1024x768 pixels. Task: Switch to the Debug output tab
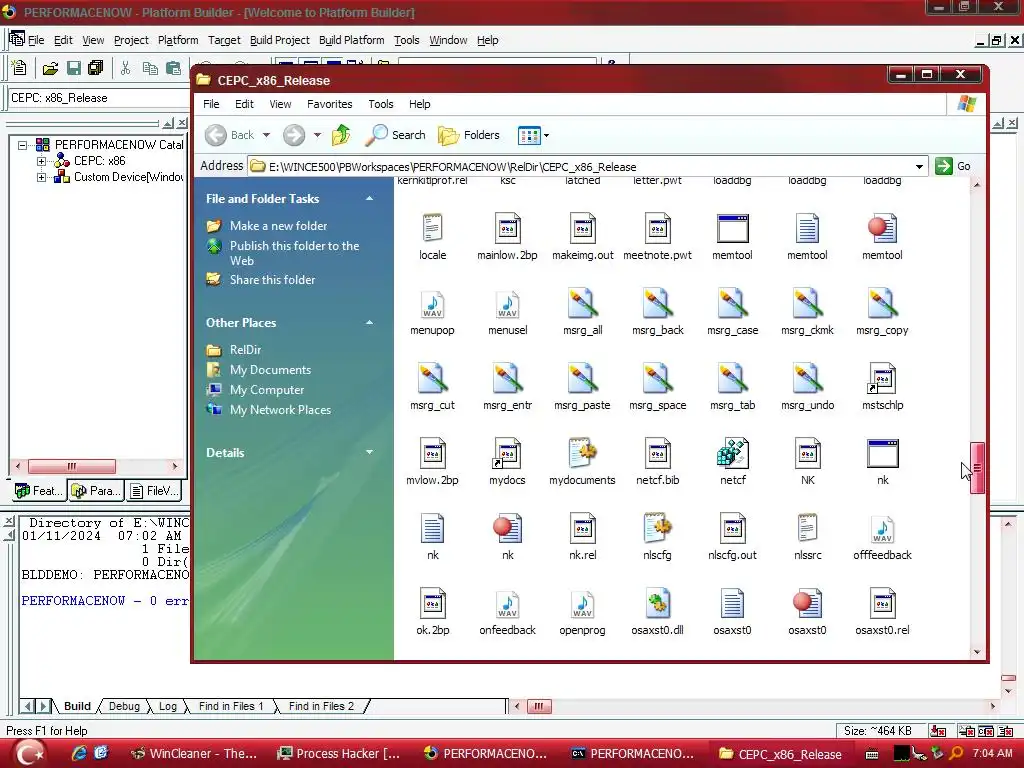[124, 706]
